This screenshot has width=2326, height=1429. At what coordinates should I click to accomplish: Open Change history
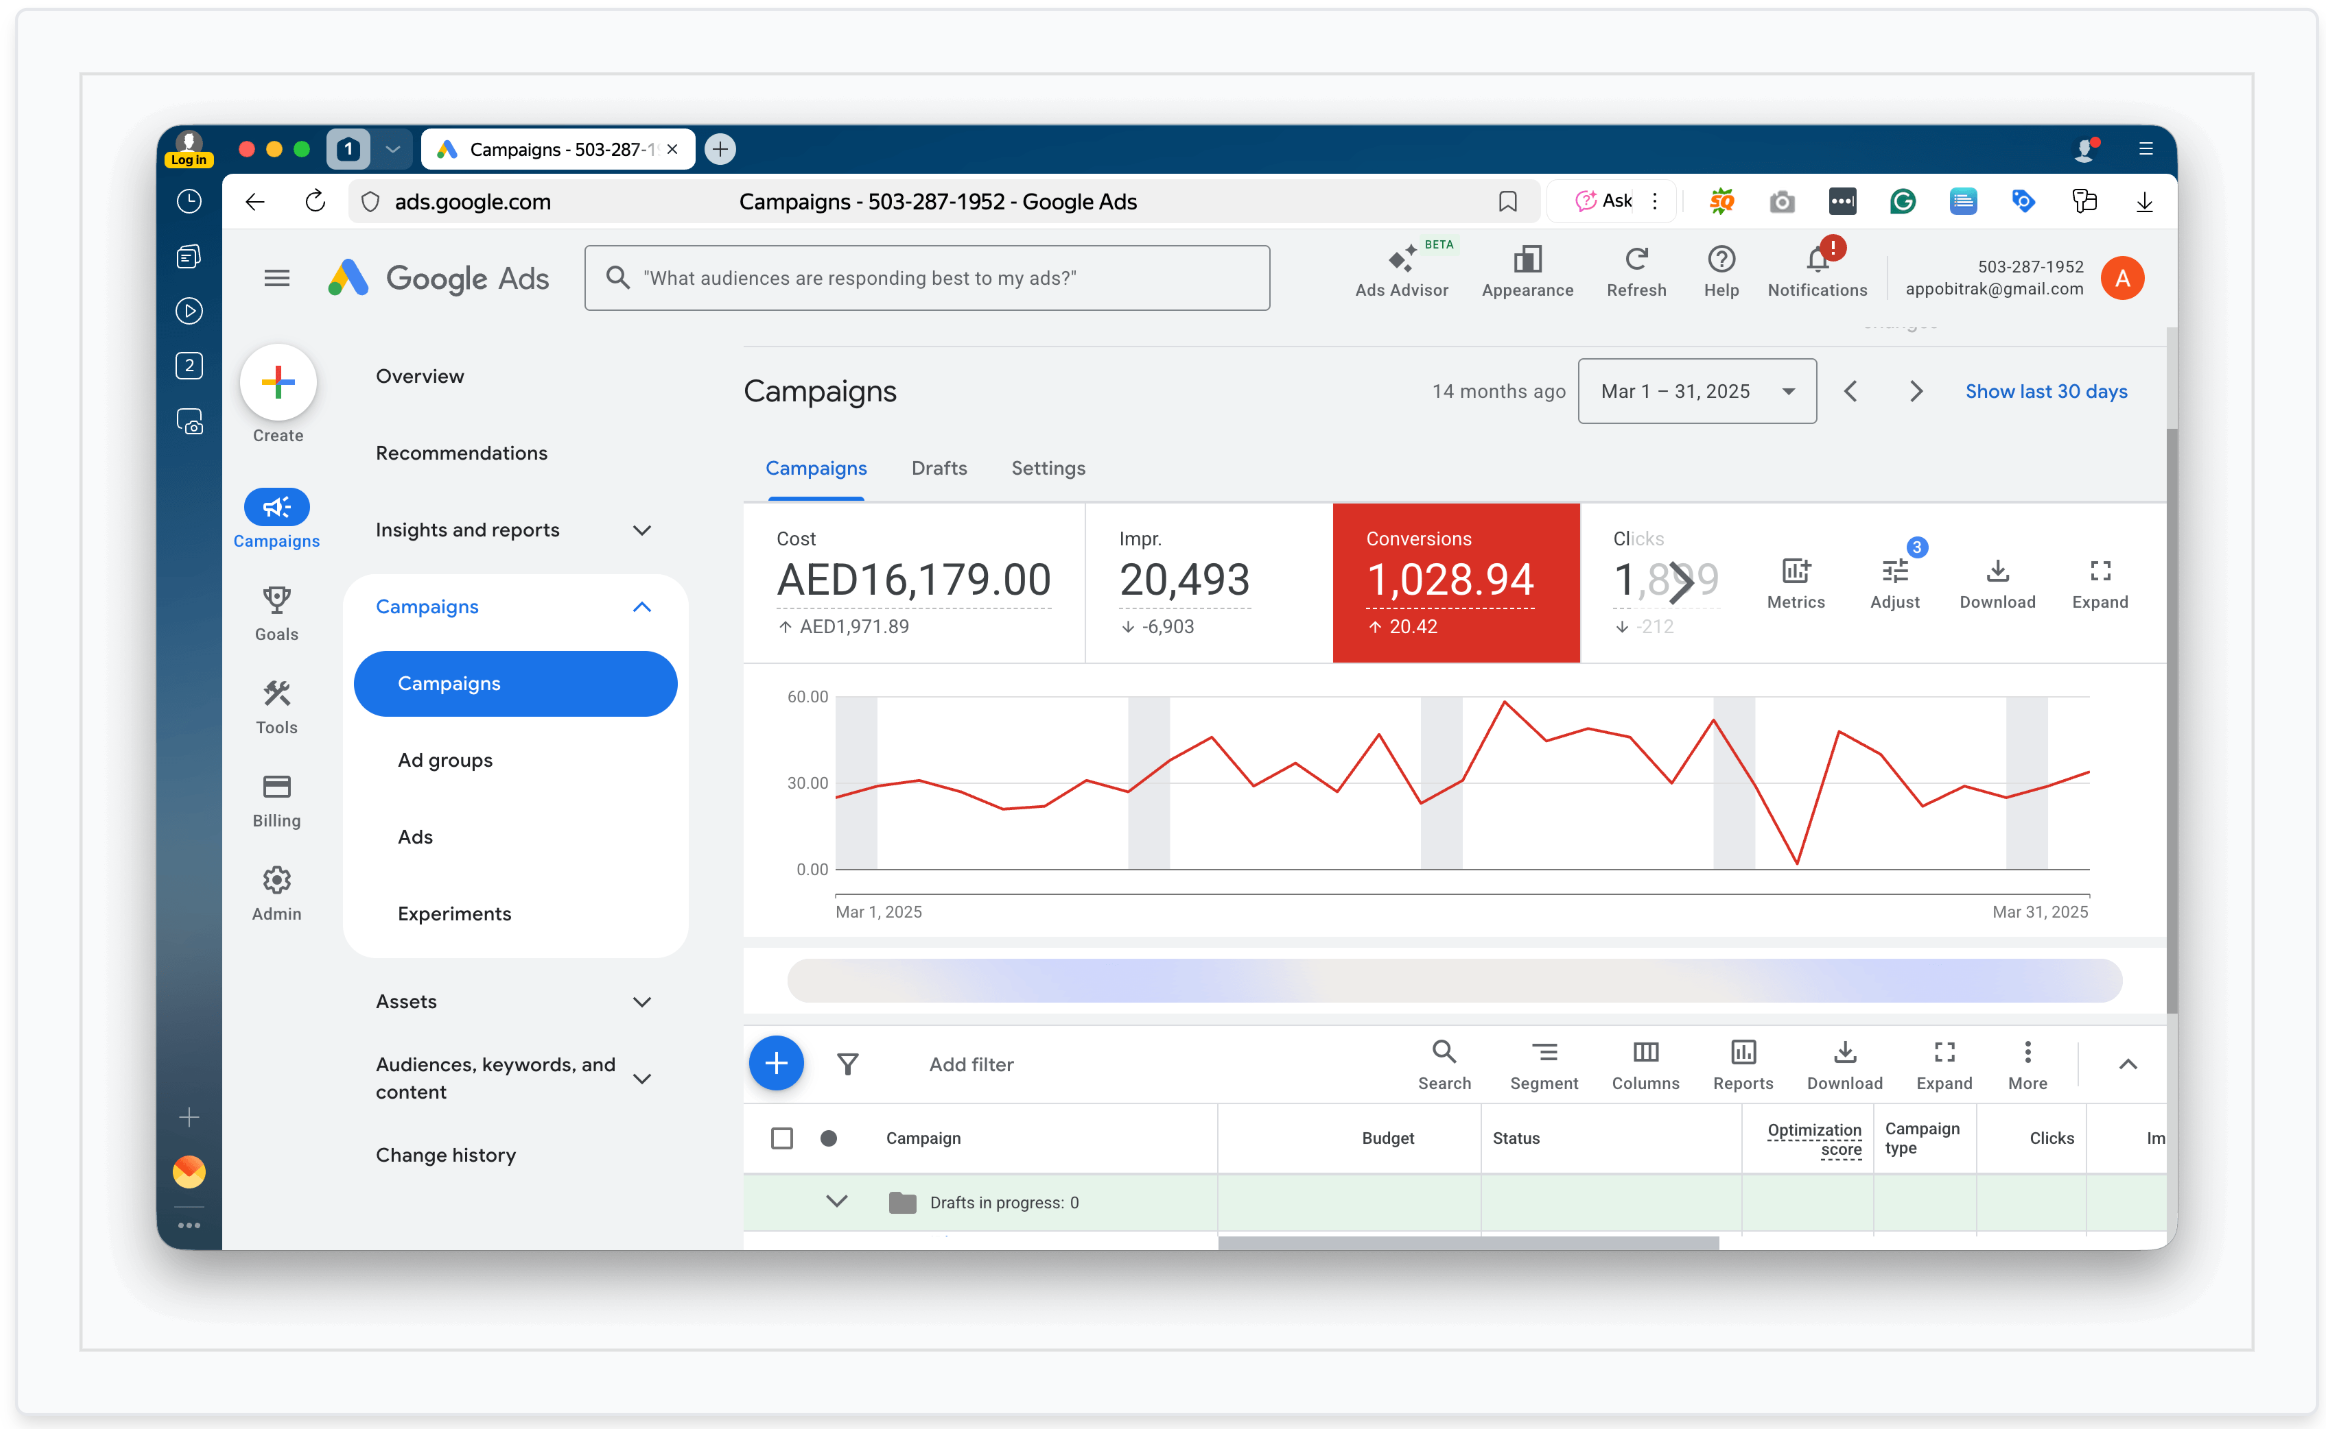pos(446,1156)
